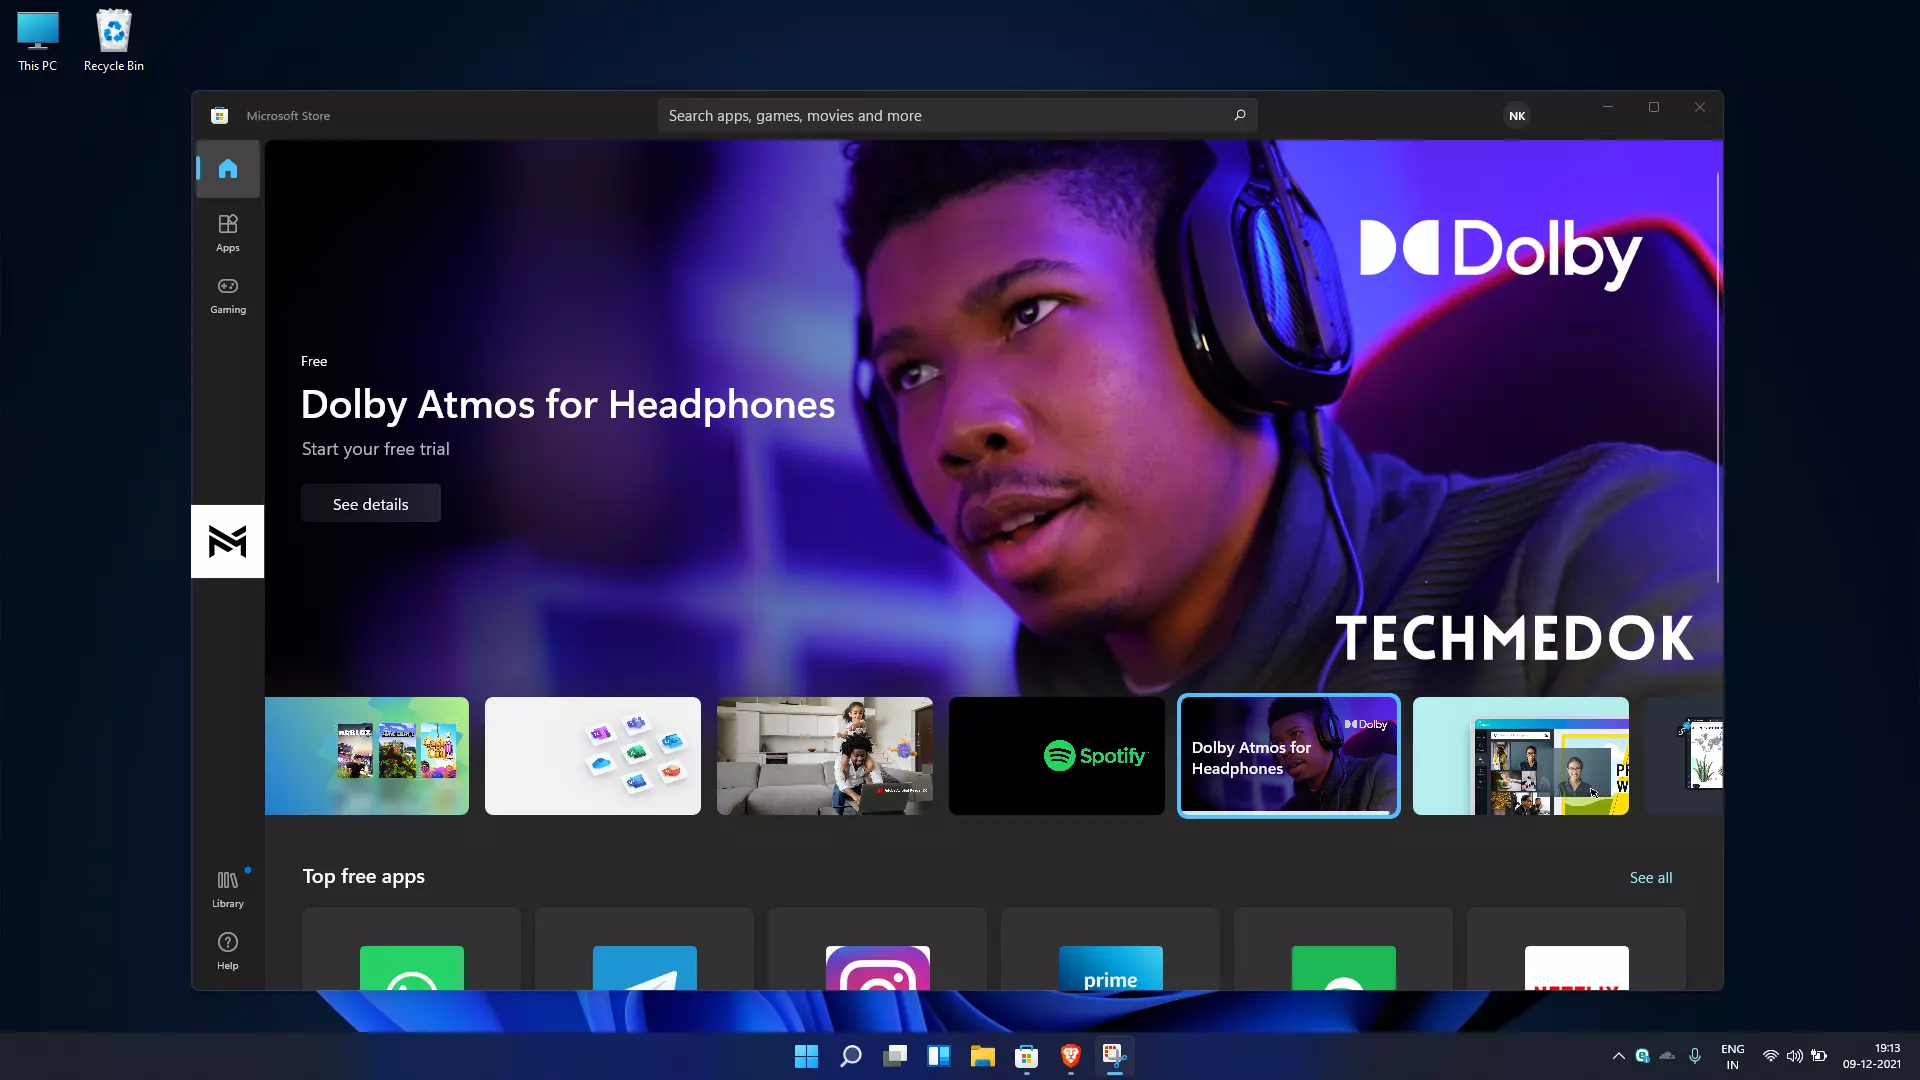
Task: Click See all for Top free apps
Action: click(1651, 874)
